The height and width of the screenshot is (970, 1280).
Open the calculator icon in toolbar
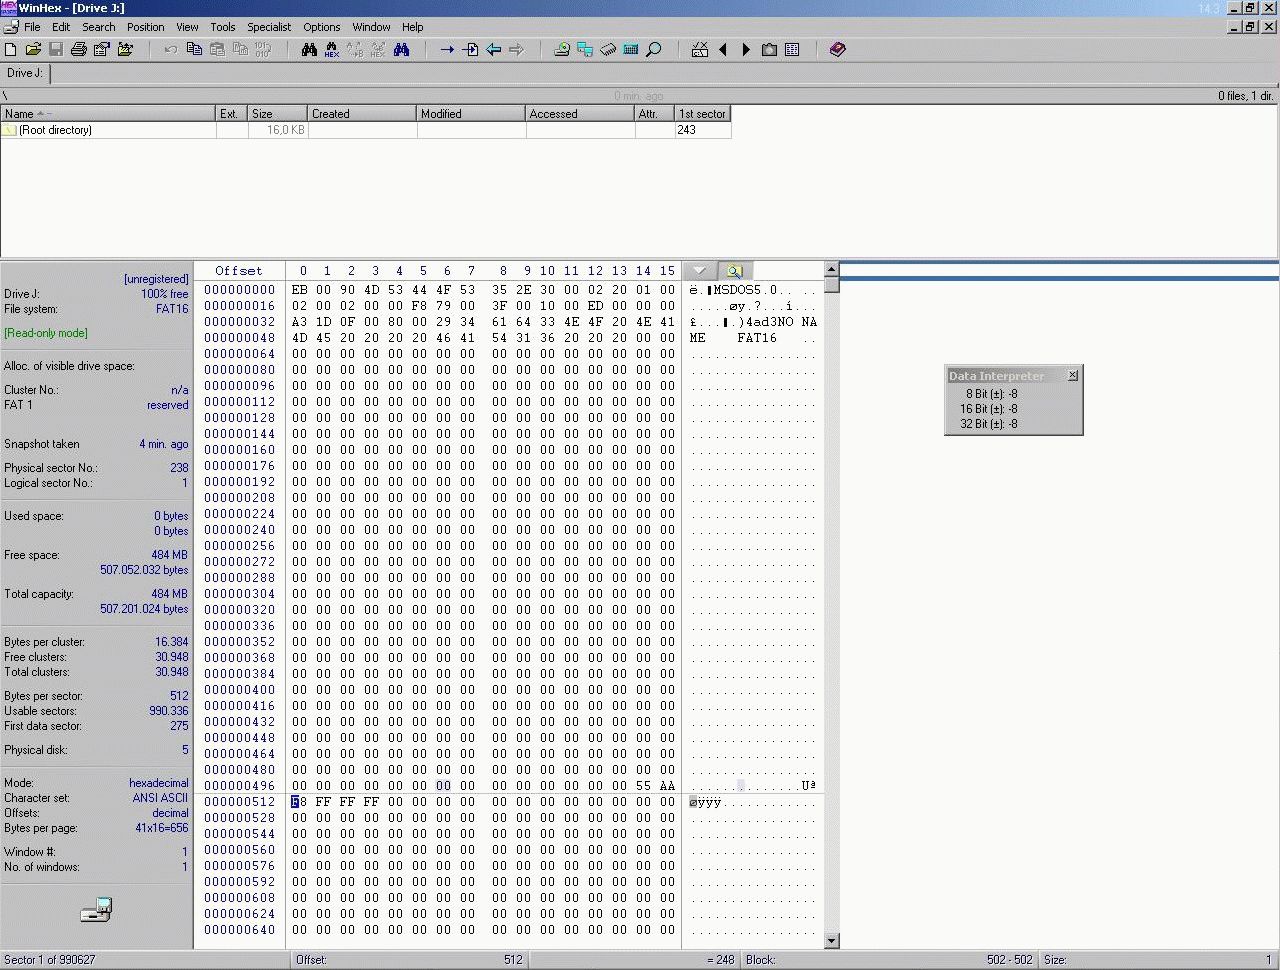[631, 49]
